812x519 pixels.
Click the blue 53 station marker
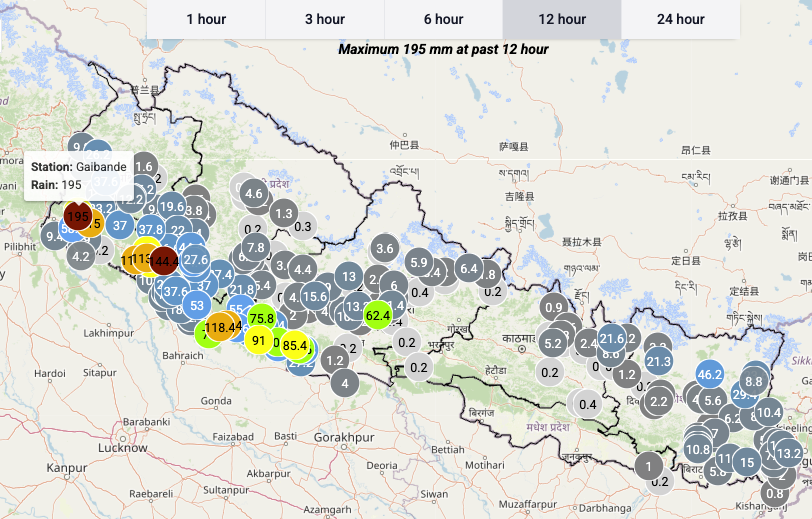pyautogui.click(x=197, y=306)
